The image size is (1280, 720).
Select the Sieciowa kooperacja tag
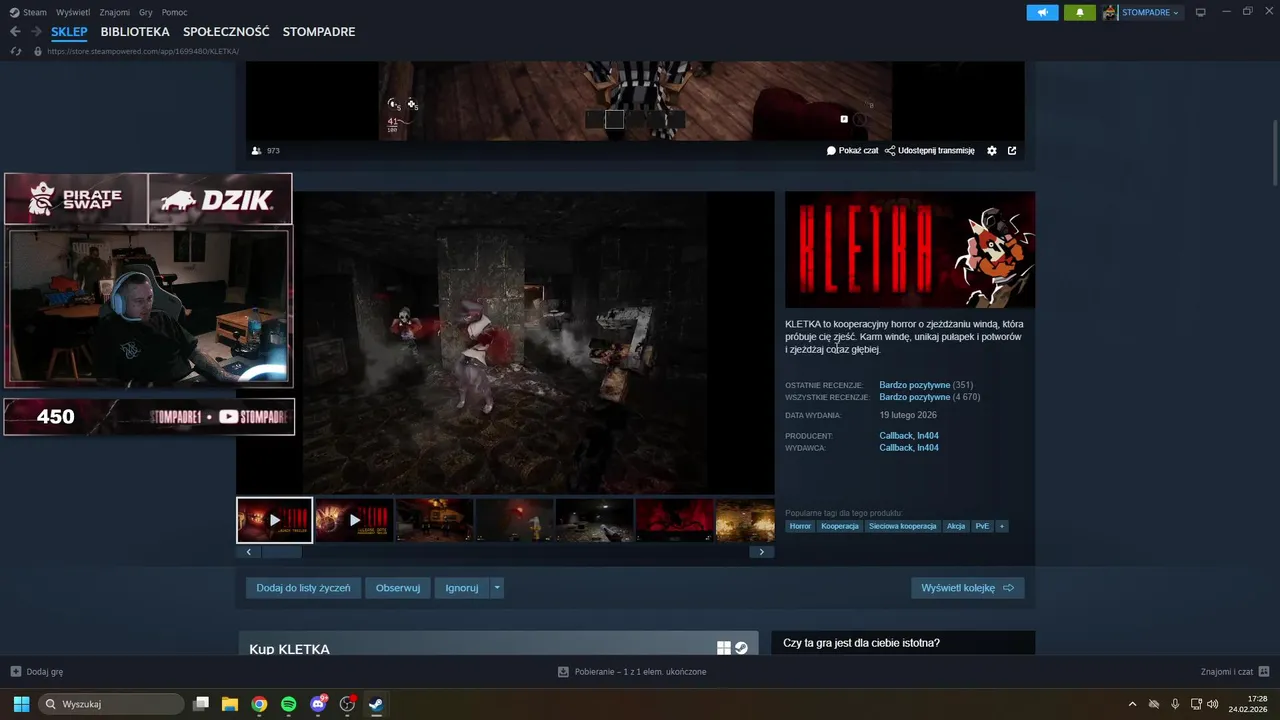tap(902, 526)
